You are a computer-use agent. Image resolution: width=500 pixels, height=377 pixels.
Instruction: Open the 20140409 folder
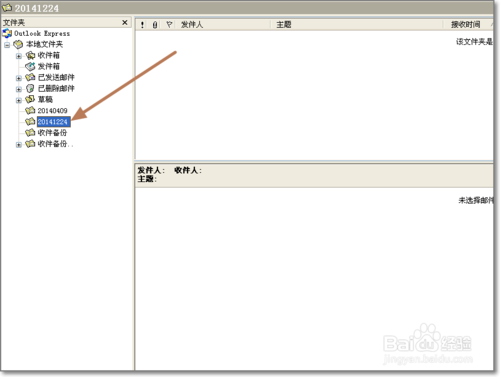pyautogui.click(x=52, y=111)
